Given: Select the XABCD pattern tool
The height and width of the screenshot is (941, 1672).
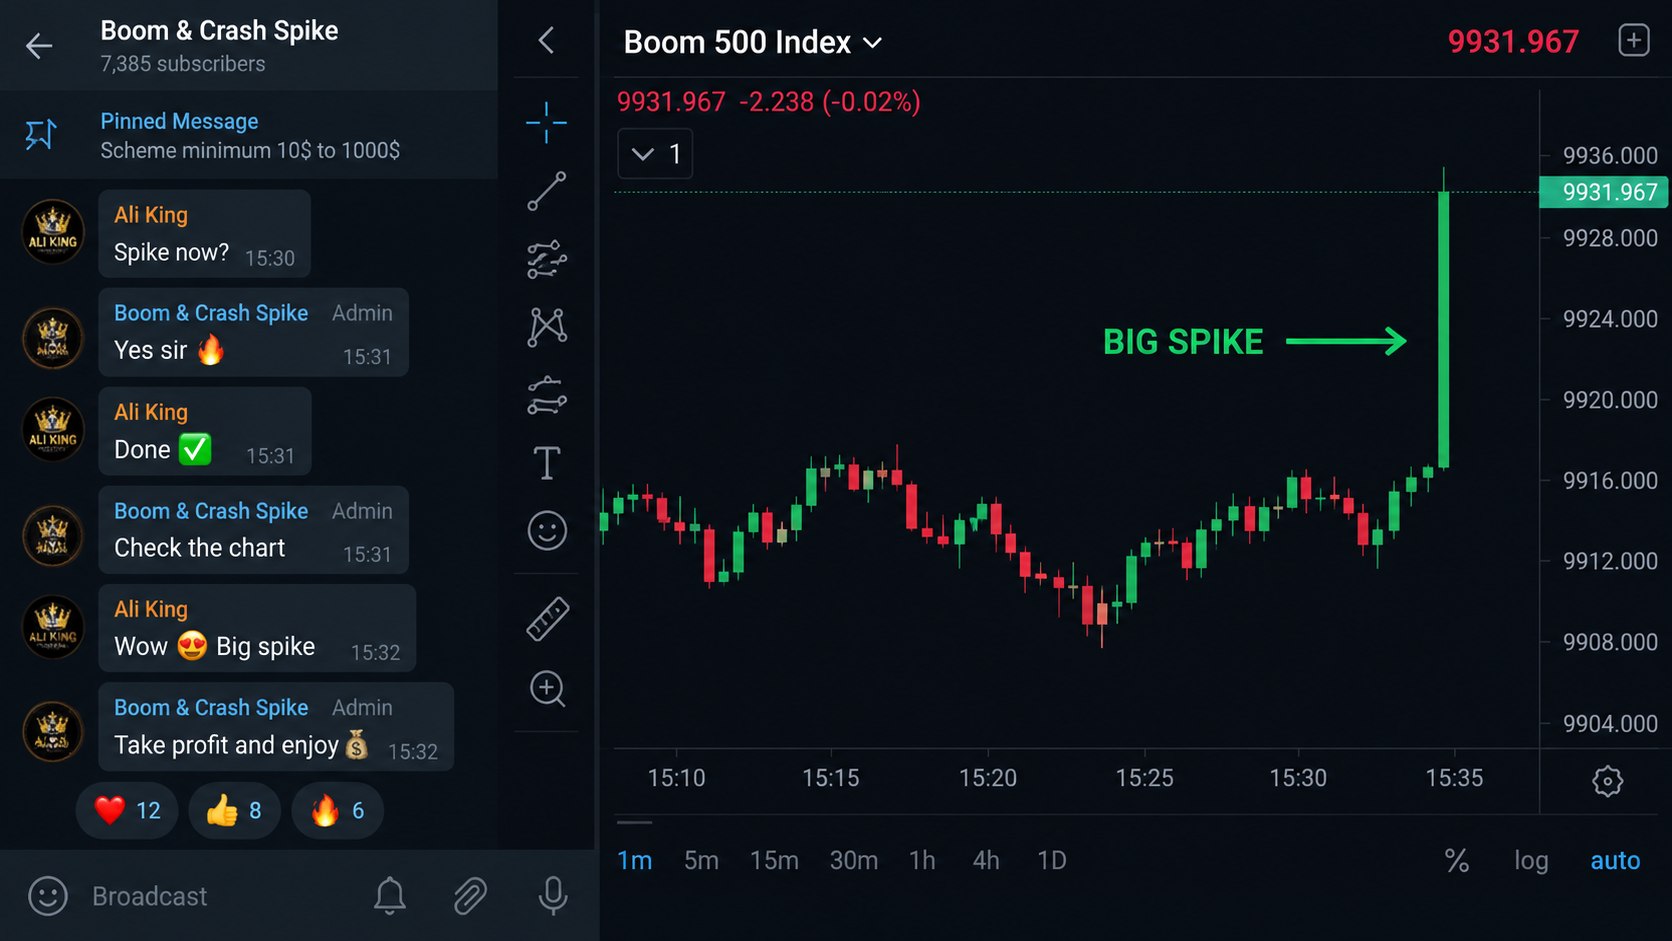Looking at the screenshot, I should point(547,327).
